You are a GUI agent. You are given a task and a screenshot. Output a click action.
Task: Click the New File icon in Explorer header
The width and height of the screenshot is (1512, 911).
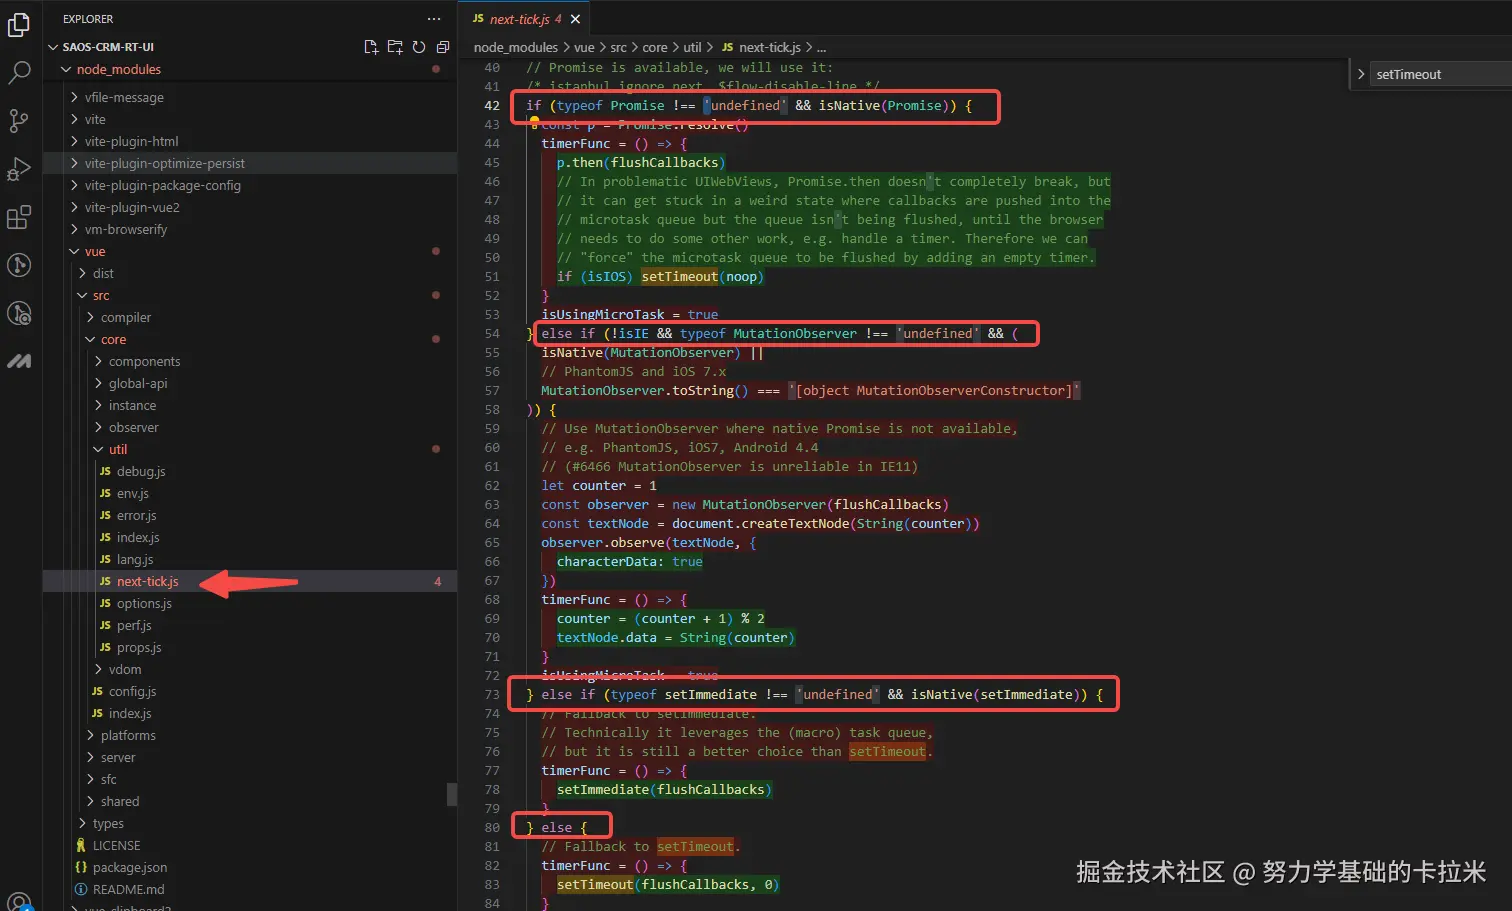(x=371, y=47)
